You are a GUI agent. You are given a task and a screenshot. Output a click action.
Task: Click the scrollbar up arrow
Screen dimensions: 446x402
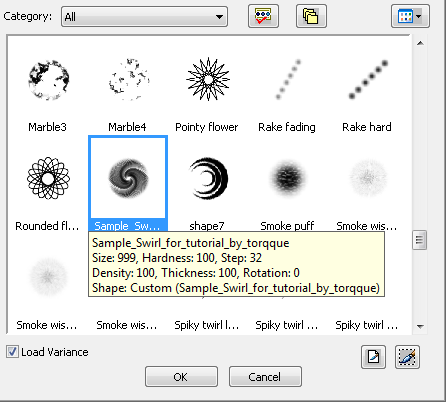pos(420,43)
